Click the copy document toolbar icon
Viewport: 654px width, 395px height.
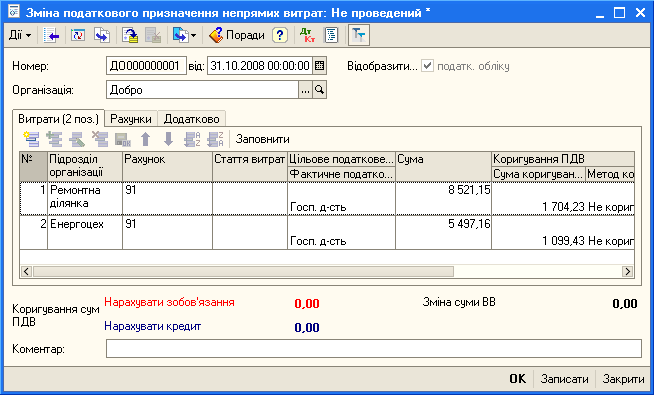click(102, 35)
